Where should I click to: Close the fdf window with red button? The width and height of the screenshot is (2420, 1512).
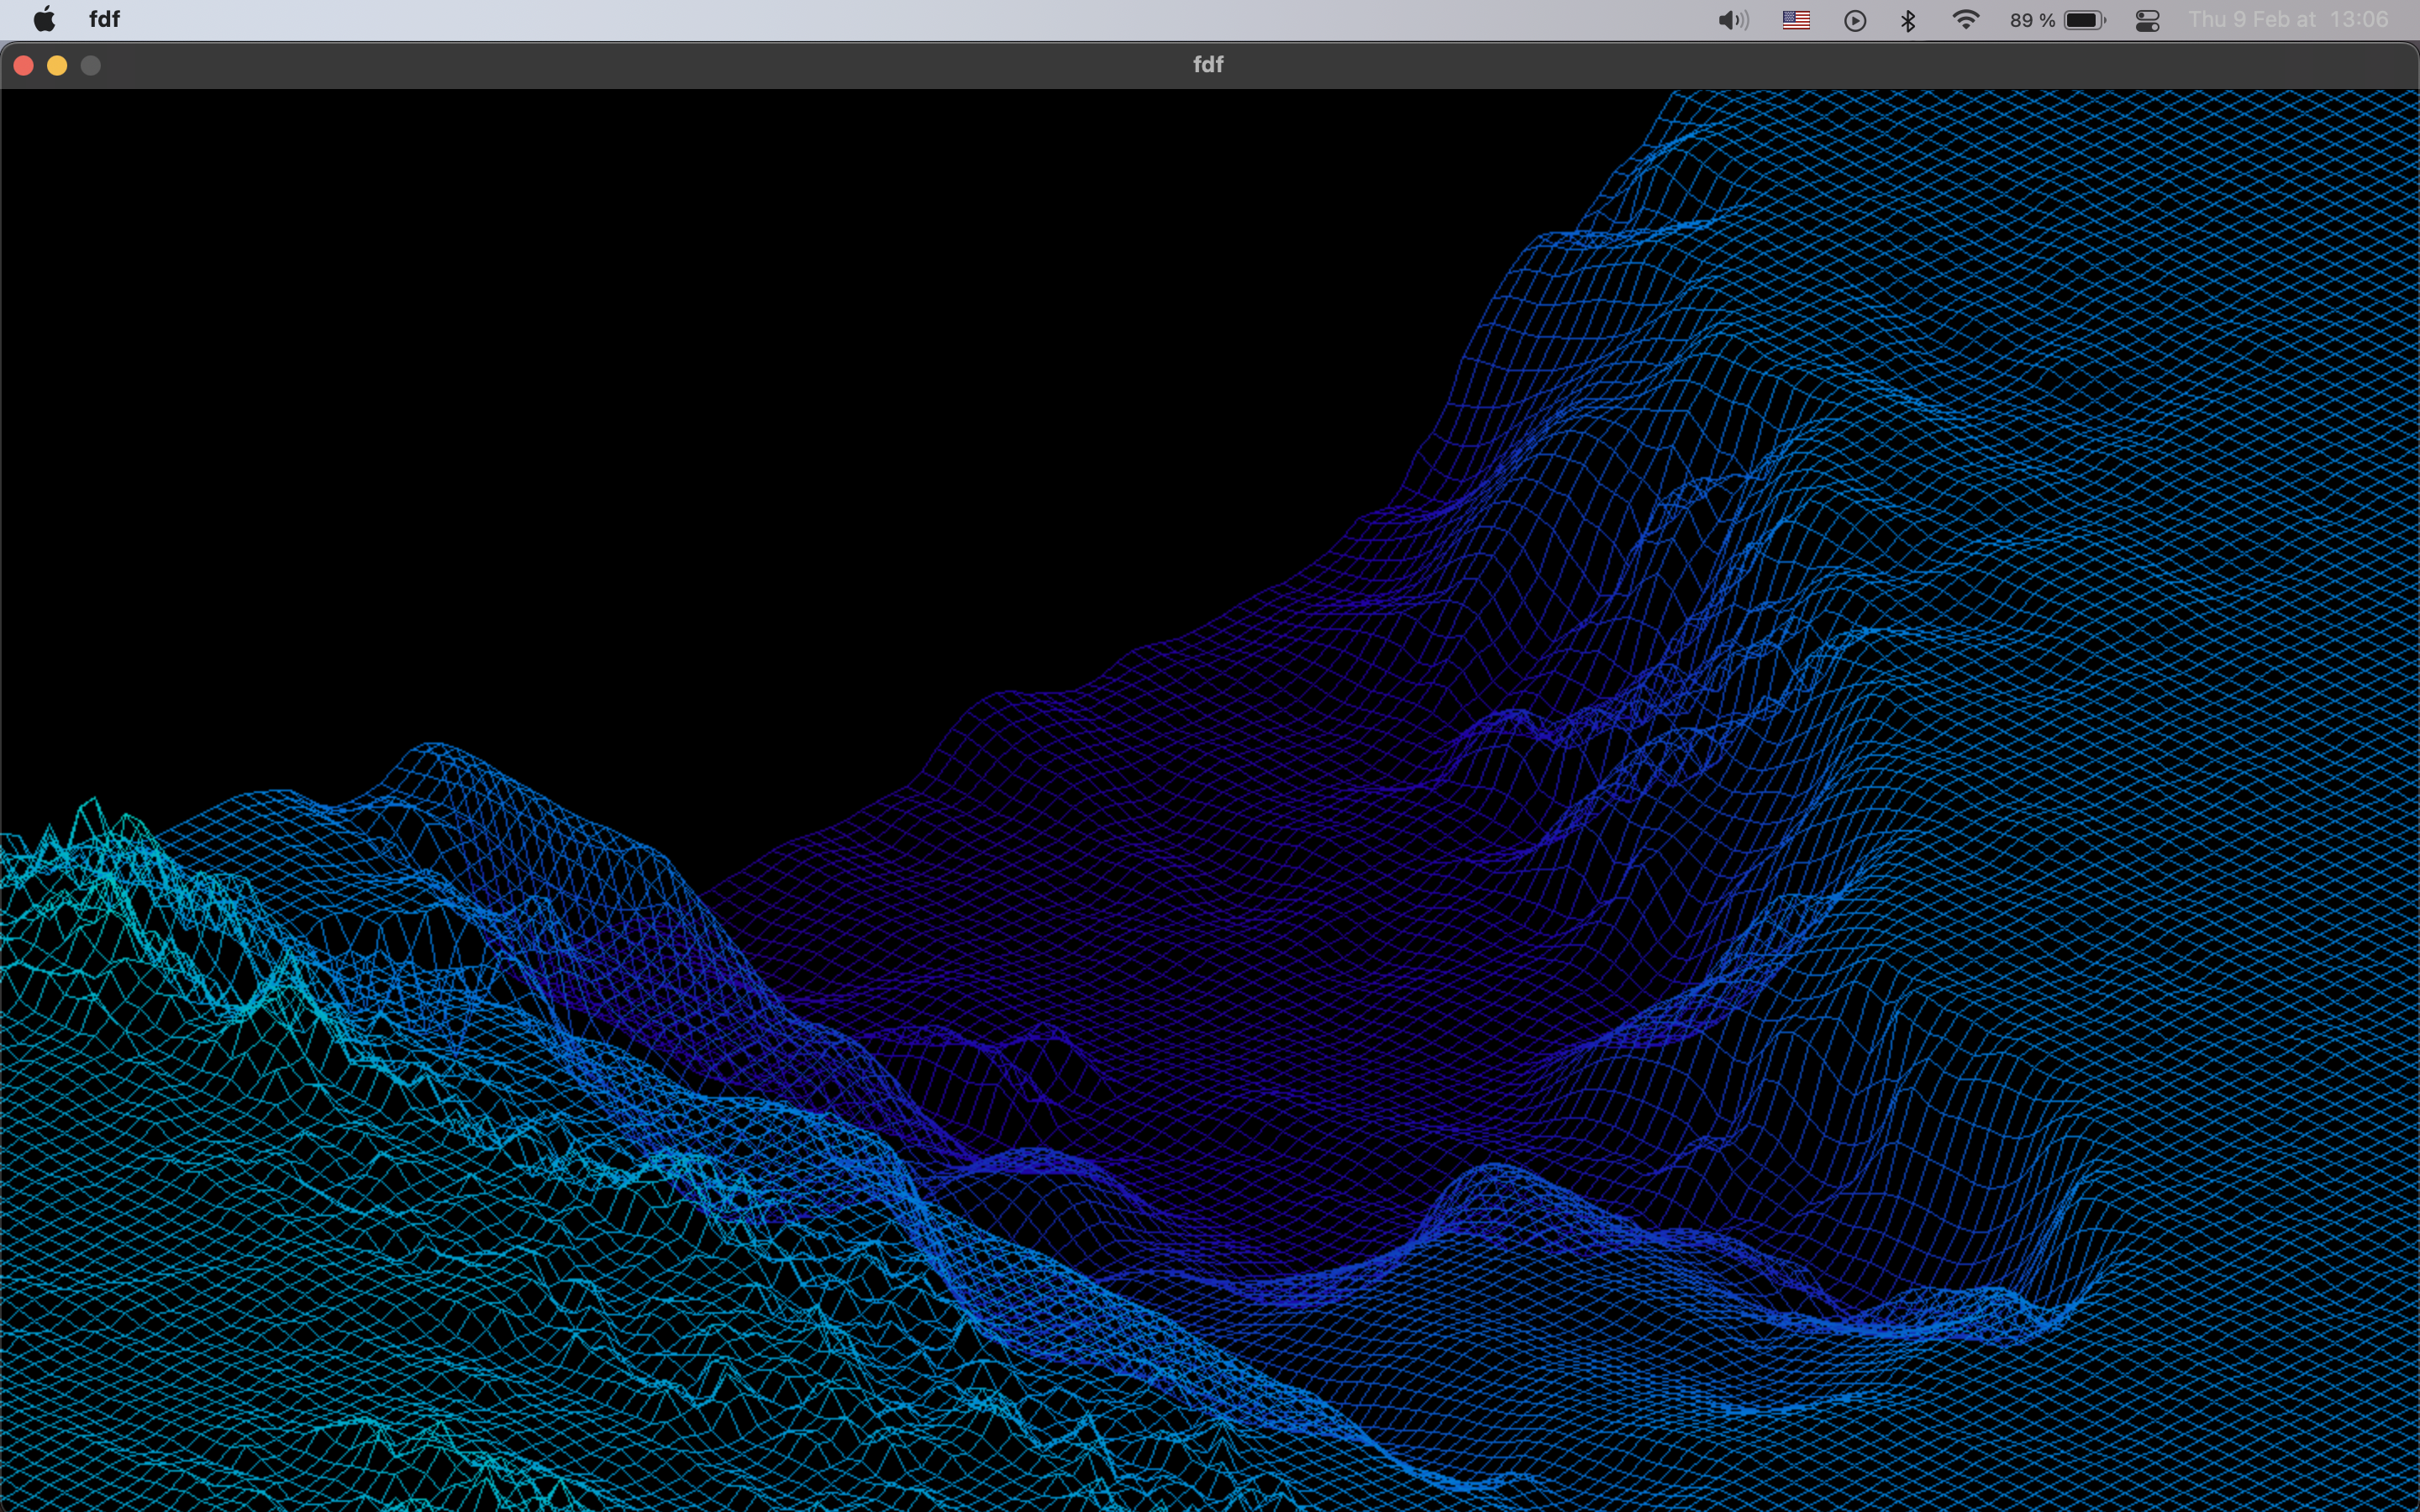pos(24,65)
